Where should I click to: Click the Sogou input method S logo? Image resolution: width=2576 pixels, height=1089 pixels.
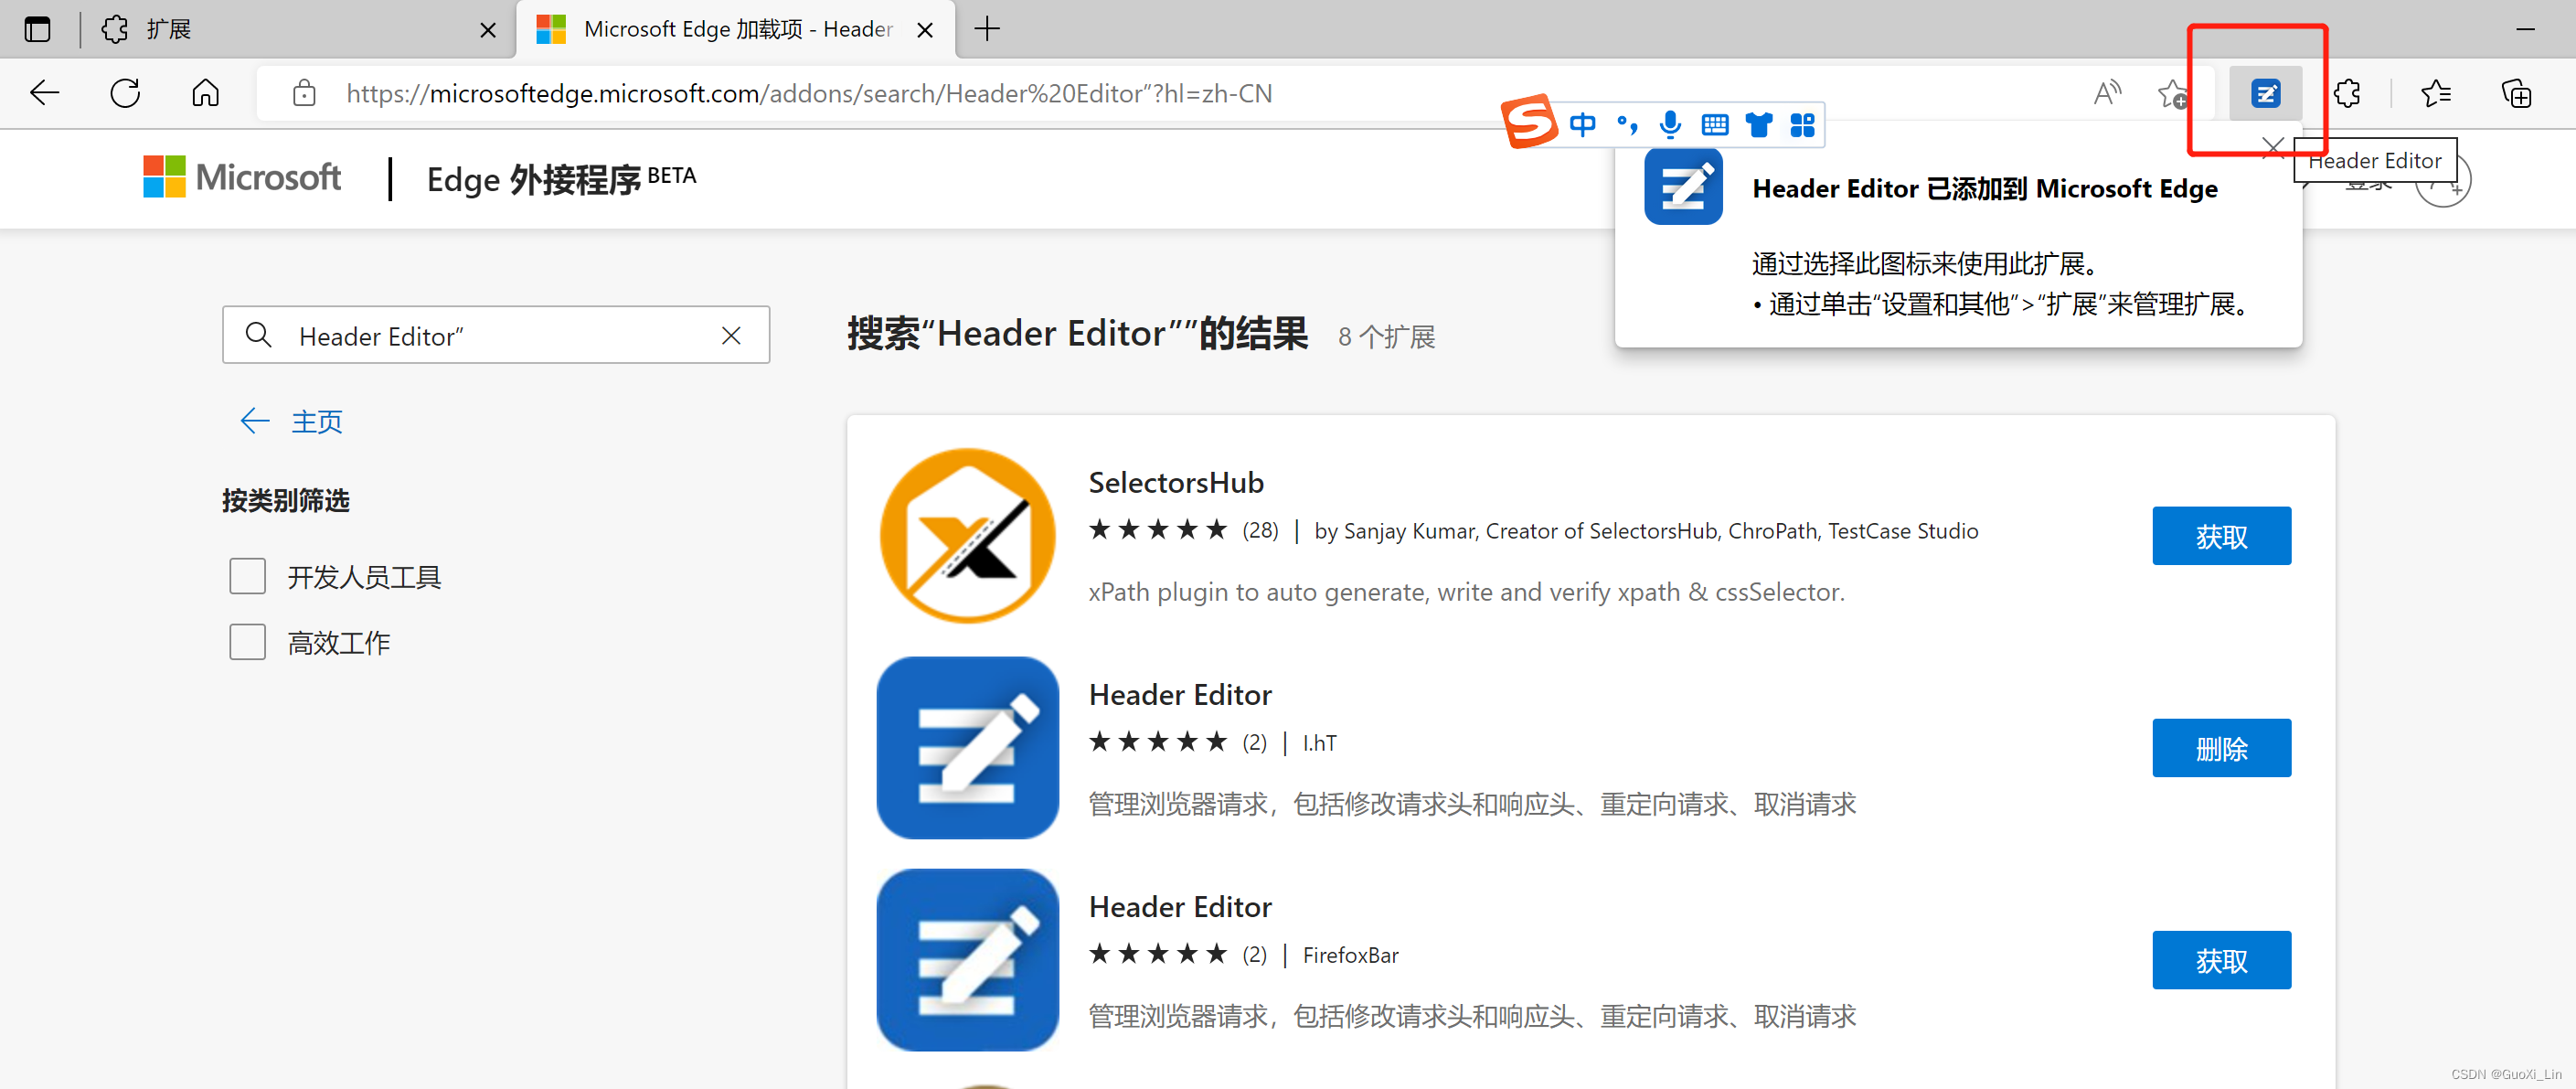[1529, 122]
